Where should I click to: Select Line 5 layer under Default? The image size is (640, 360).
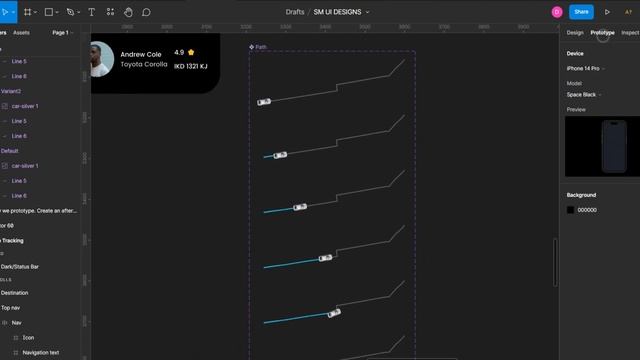[x=19, y=181]
